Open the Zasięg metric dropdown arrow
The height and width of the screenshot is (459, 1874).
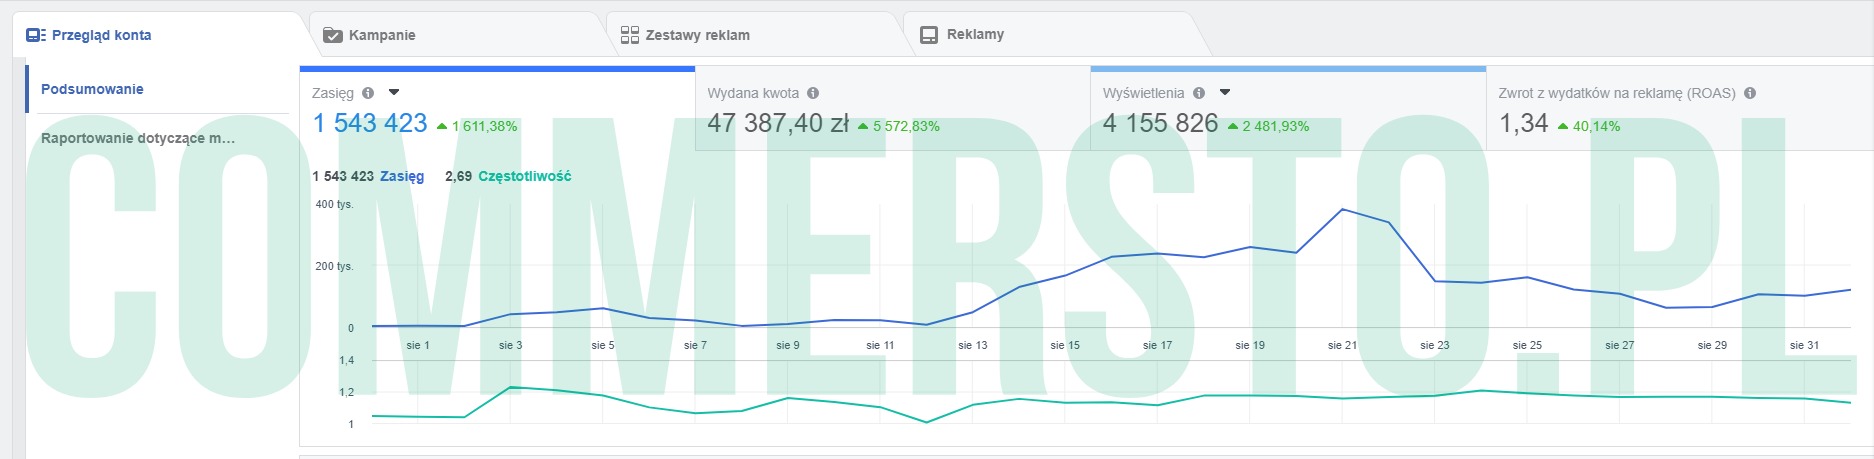click(x=394, y=93)
